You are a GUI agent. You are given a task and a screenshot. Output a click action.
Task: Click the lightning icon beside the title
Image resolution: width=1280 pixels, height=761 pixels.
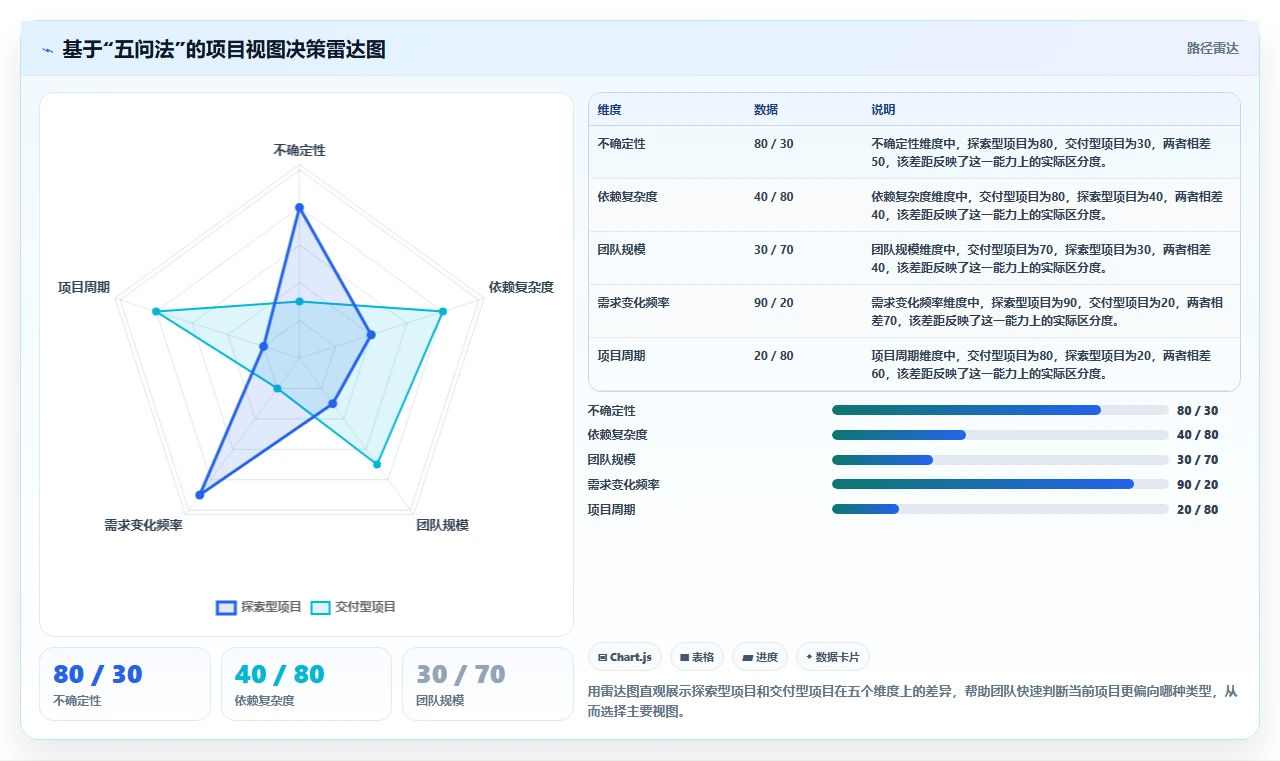[47, 50]
